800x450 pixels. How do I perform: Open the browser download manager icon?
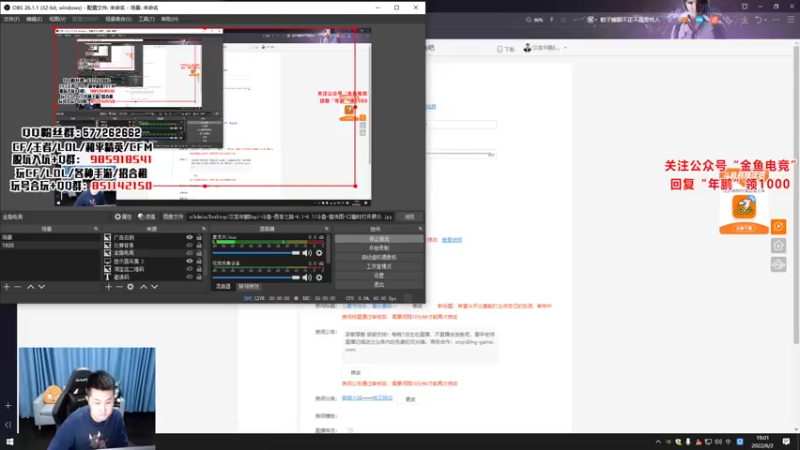pyautogui.click(x=745, y=19)
